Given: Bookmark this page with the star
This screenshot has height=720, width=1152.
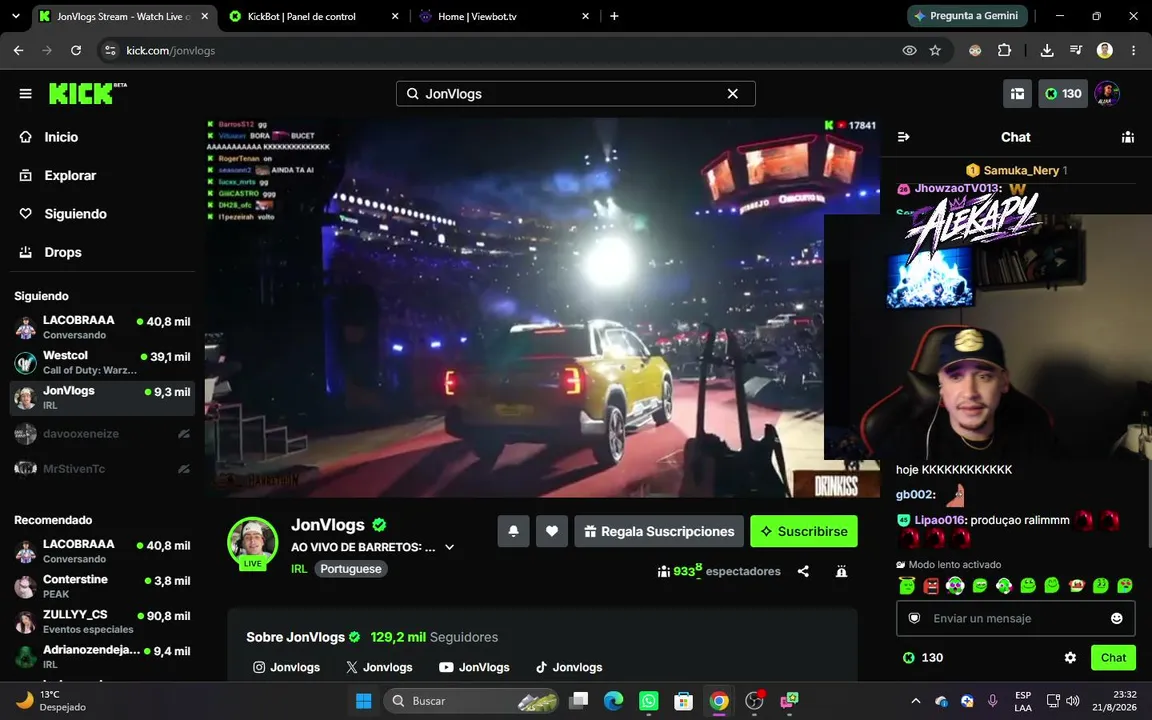Looking at the screenshot, I should click(x=935, y=51).
